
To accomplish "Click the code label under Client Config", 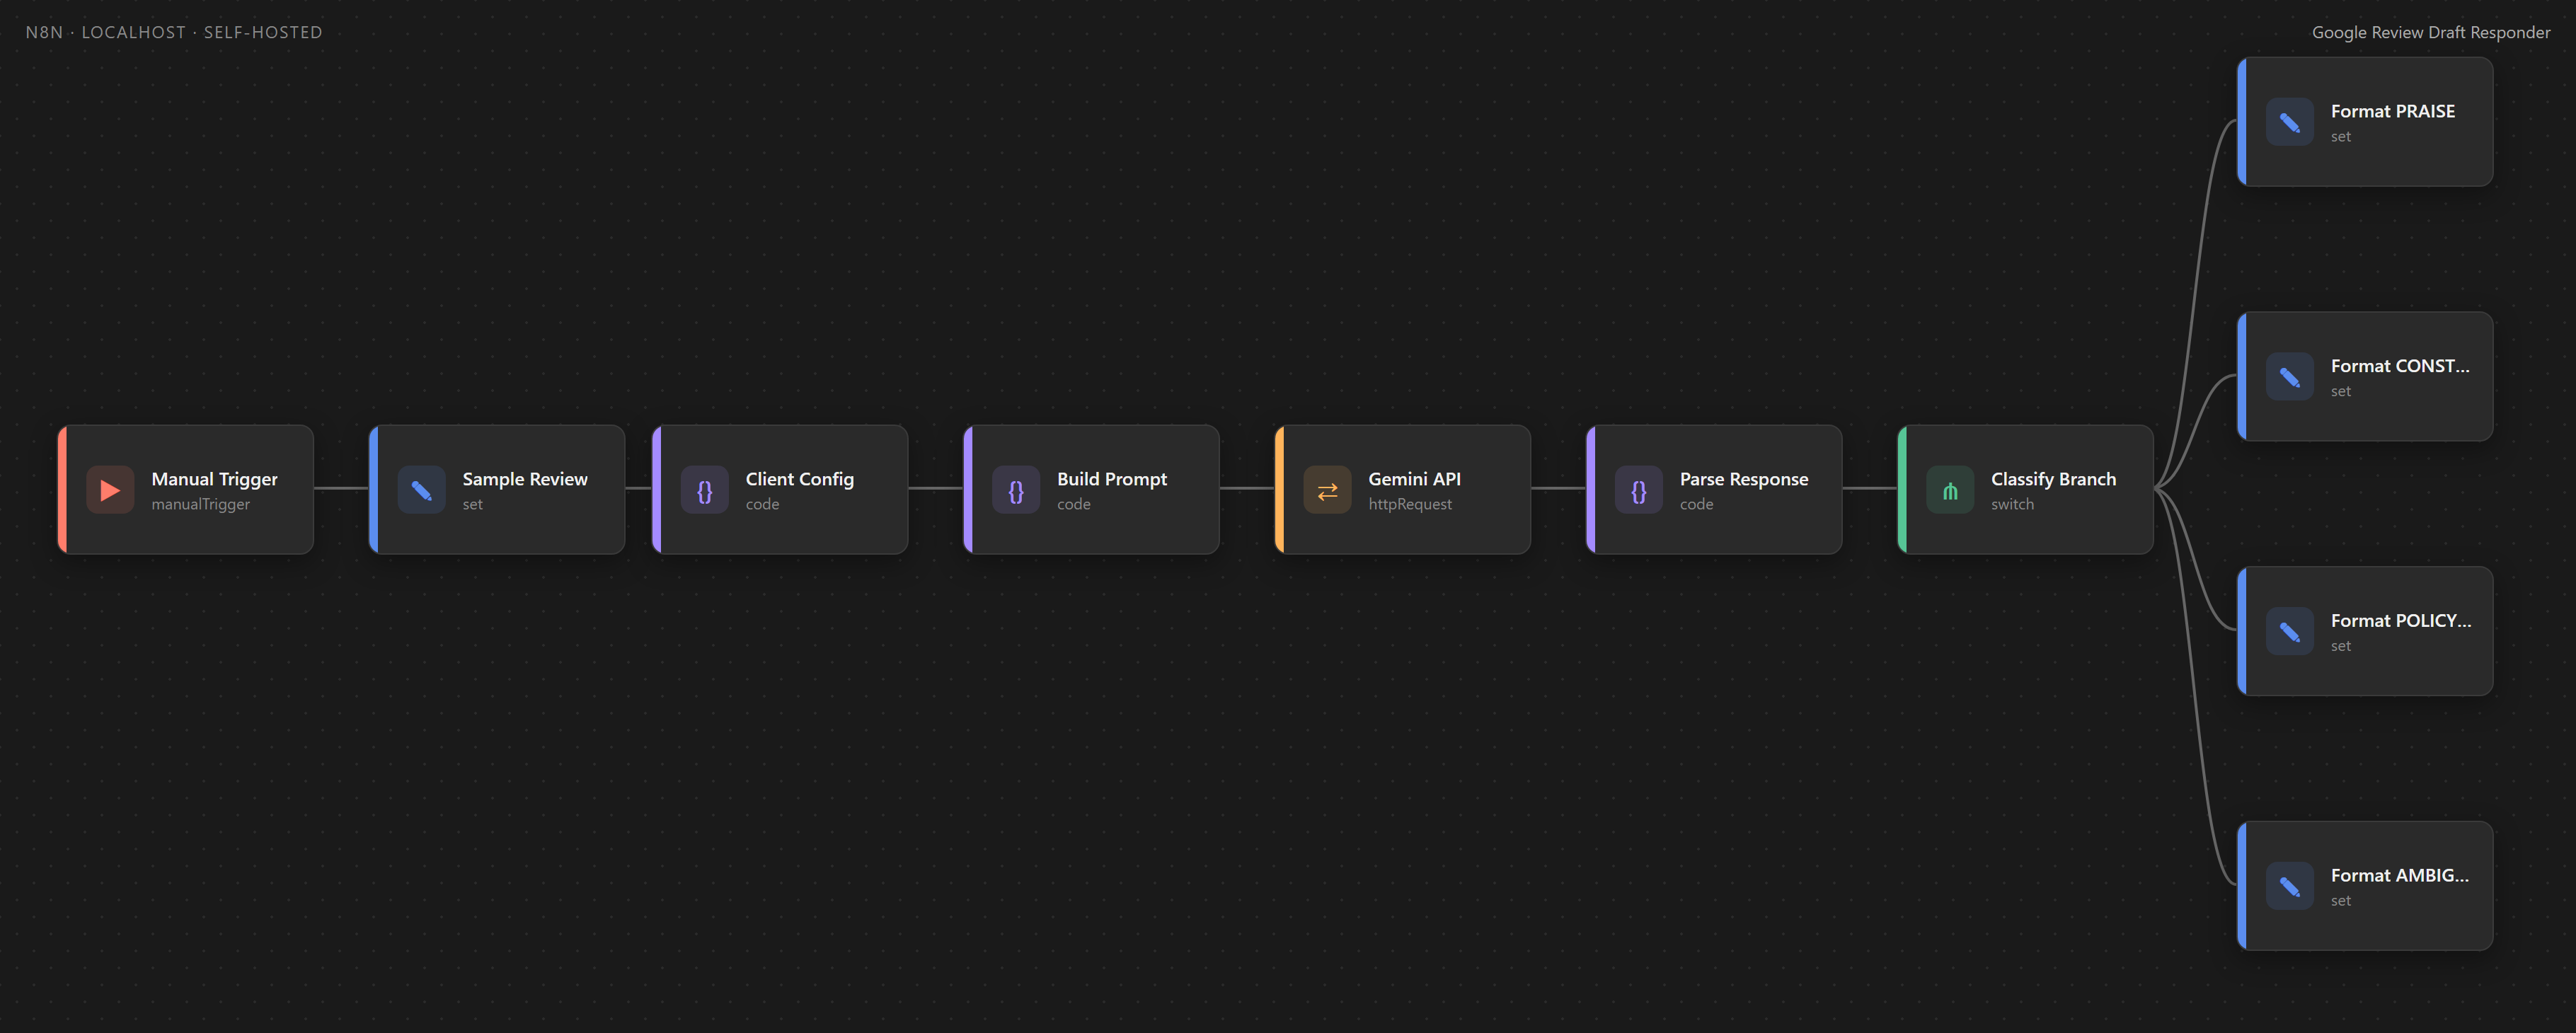I will click(x=761, y=504).
